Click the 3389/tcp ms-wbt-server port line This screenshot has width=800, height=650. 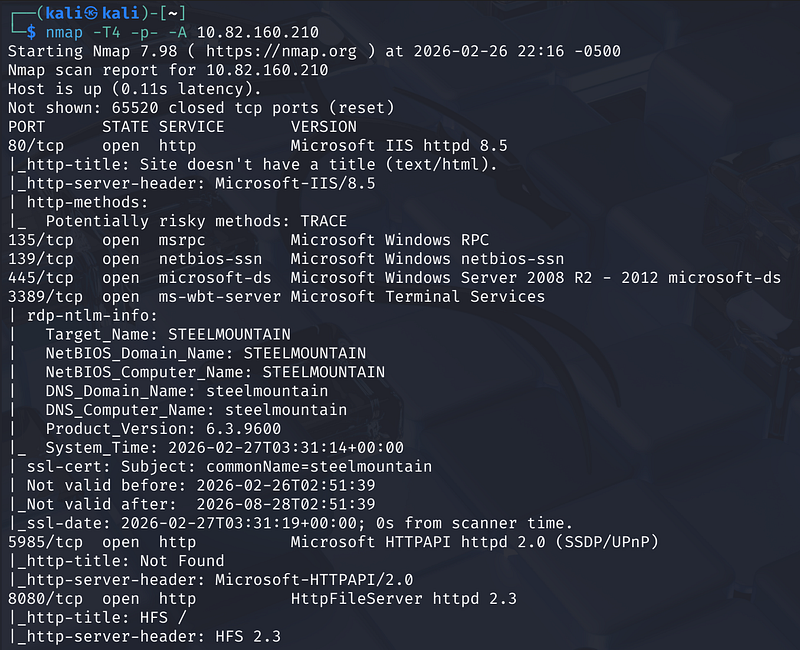click(x=276, y=296)
